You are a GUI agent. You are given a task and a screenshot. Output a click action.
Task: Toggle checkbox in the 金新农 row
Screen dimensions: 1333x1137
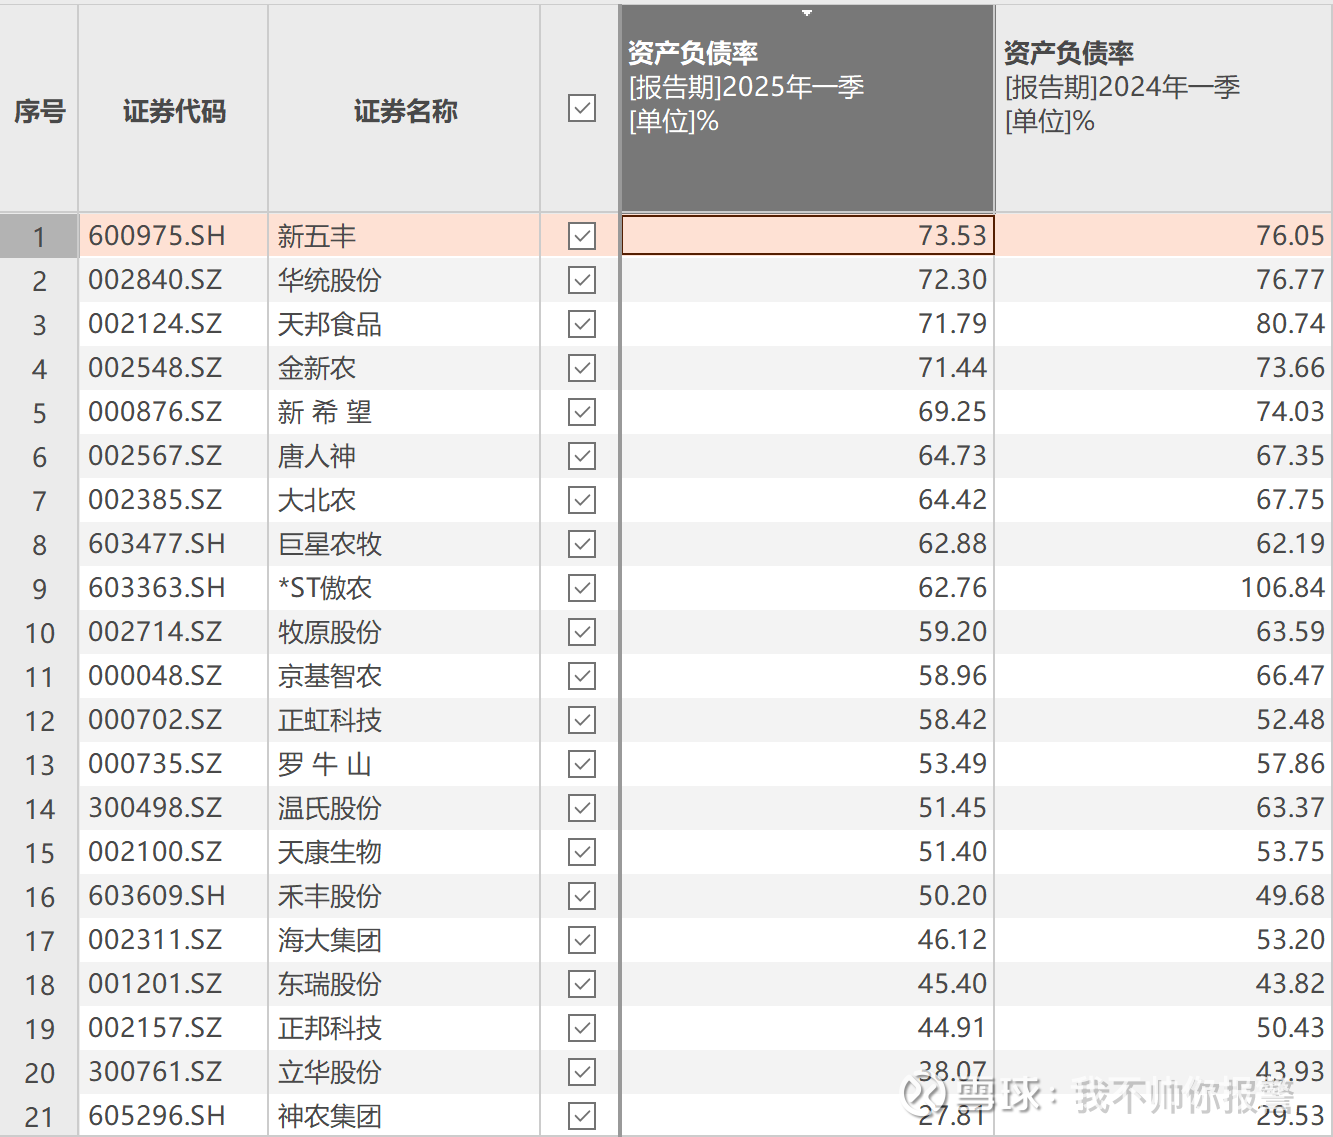(x=581, y=368)
